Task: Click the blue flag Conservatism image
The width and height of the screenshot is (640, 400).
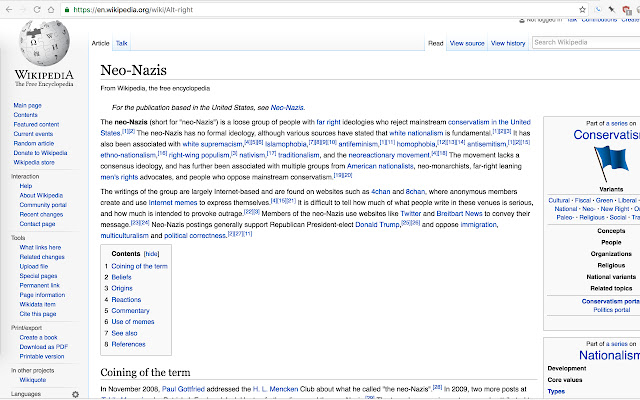Action: [611, 163]
